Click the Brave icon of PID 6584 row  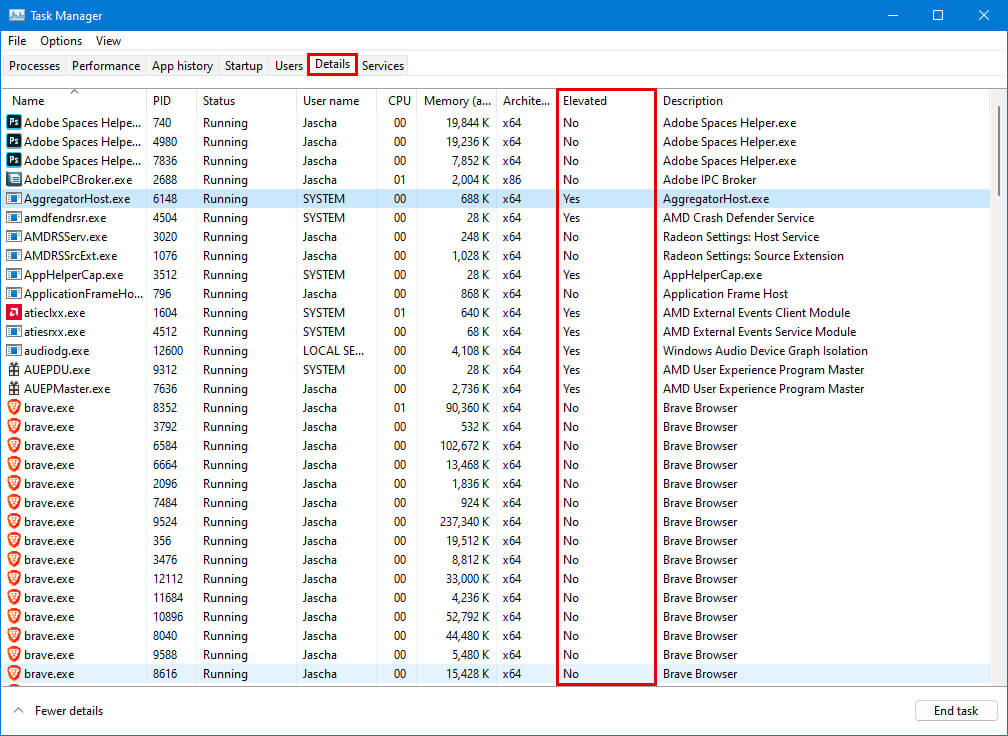[x=14, y=445]
